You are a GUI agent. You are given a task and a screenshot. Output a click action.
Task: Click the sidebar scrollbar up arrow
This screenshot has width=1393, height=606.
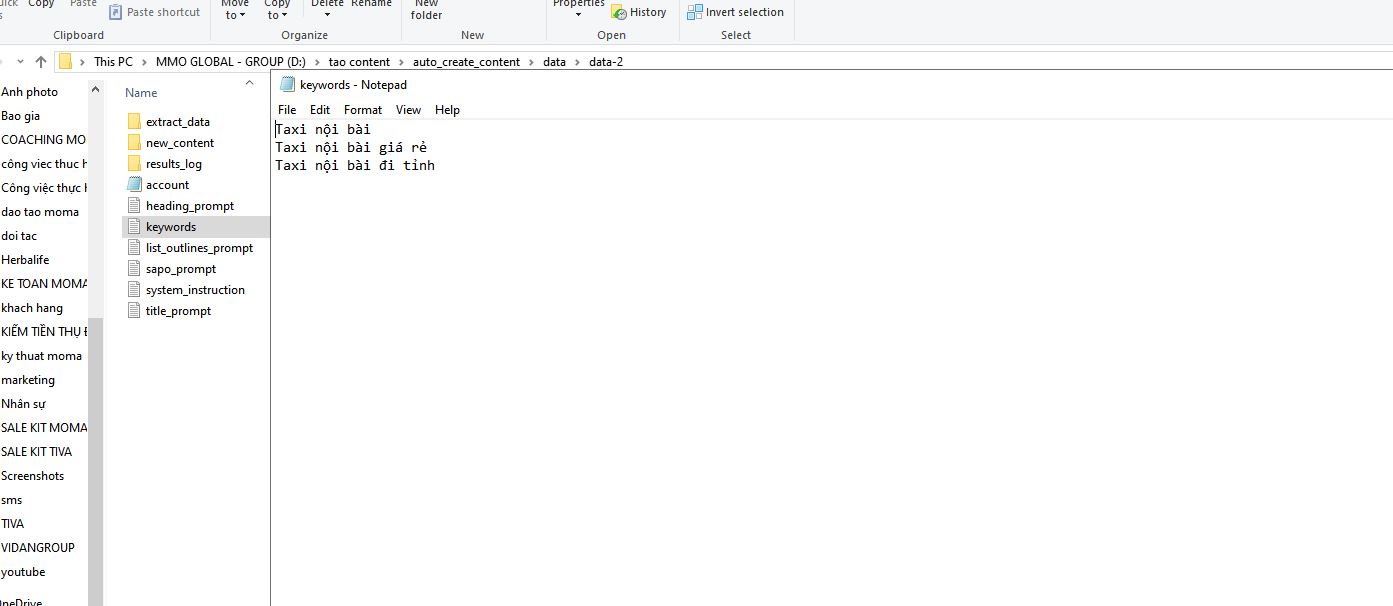pyautogui.click(x=96, y=89)
